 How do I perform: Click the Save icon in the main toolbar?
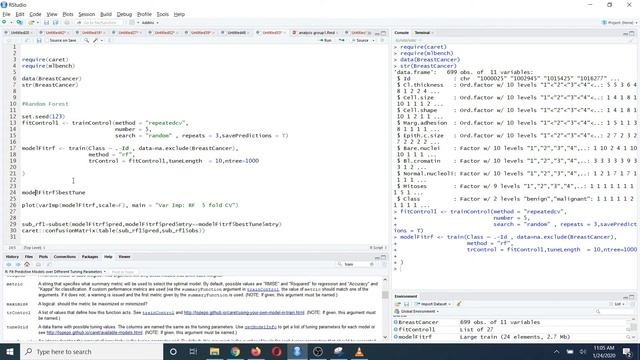tap(46, 22)
